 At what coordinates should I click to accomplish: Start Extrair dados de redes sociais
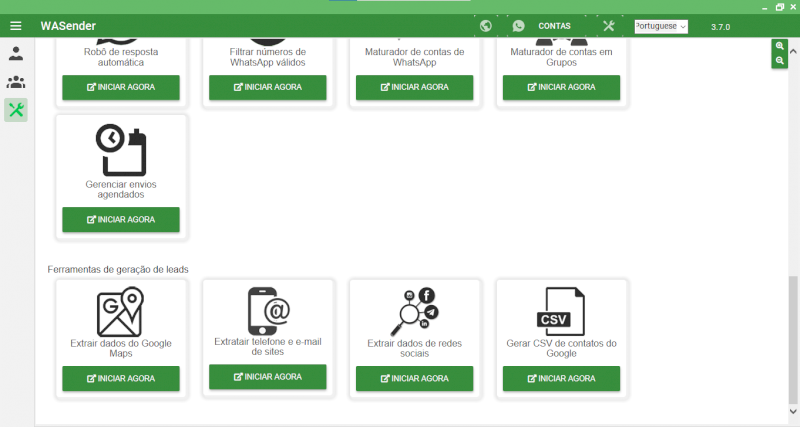[415, 379]
